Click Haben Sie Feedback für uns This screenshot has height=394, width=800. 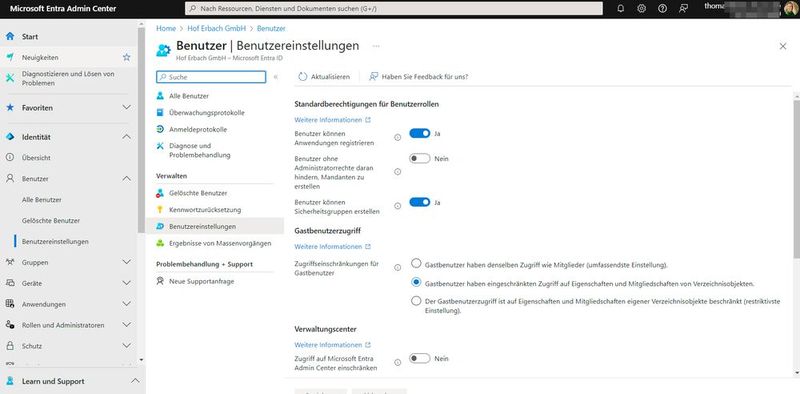tap(418, 77)
